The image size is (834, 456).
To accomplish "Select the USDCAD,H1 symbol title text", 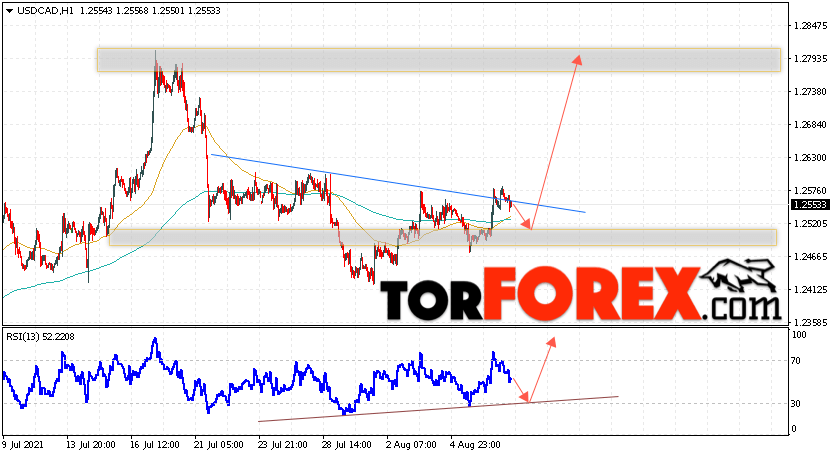I will click(x=45, y=11).
